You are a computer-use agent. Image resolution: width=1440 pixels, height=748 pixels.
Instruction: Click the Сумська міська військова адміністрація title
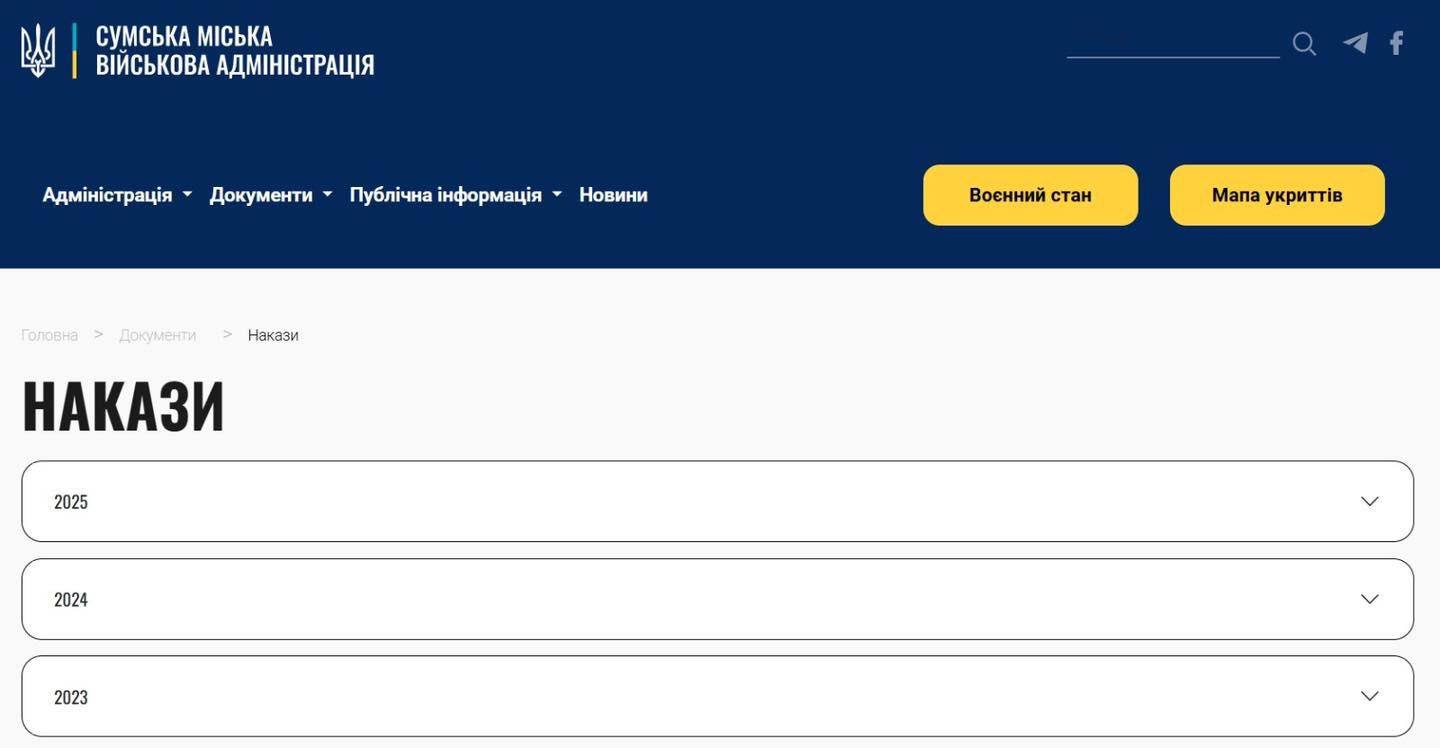pyautogui.click(x=234, y=50)
